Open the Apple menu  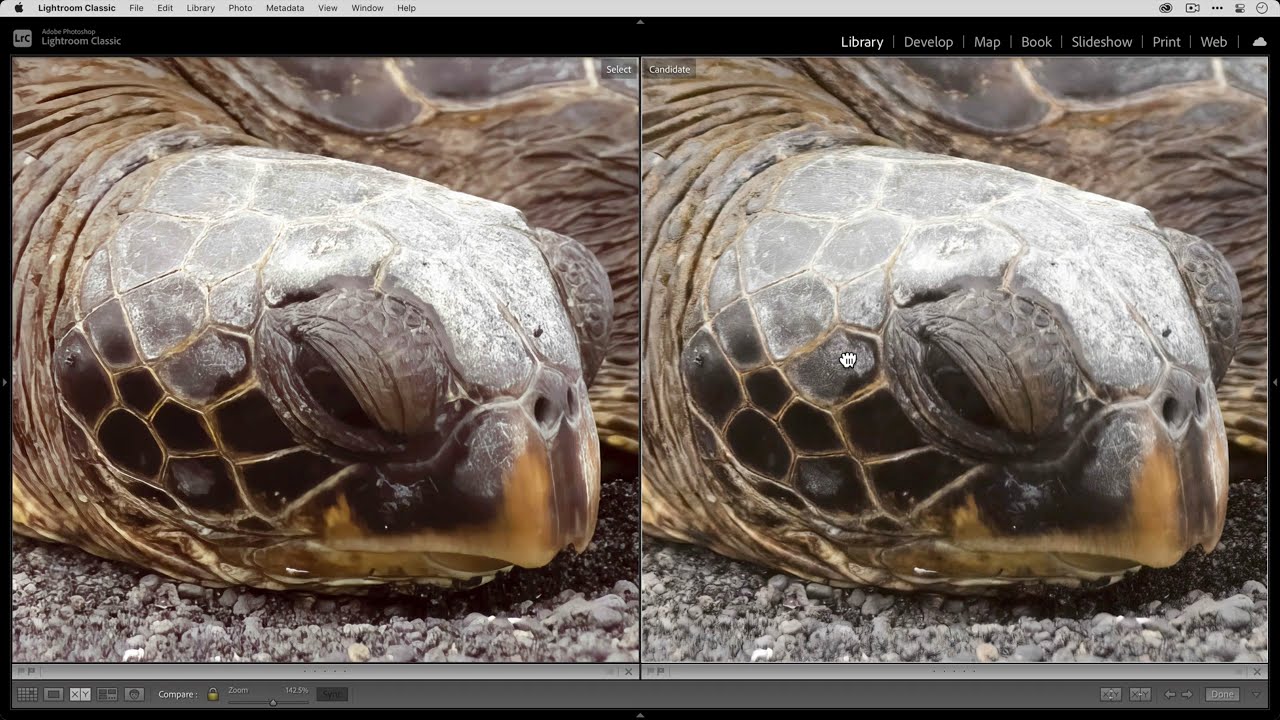tap(18, 8)
